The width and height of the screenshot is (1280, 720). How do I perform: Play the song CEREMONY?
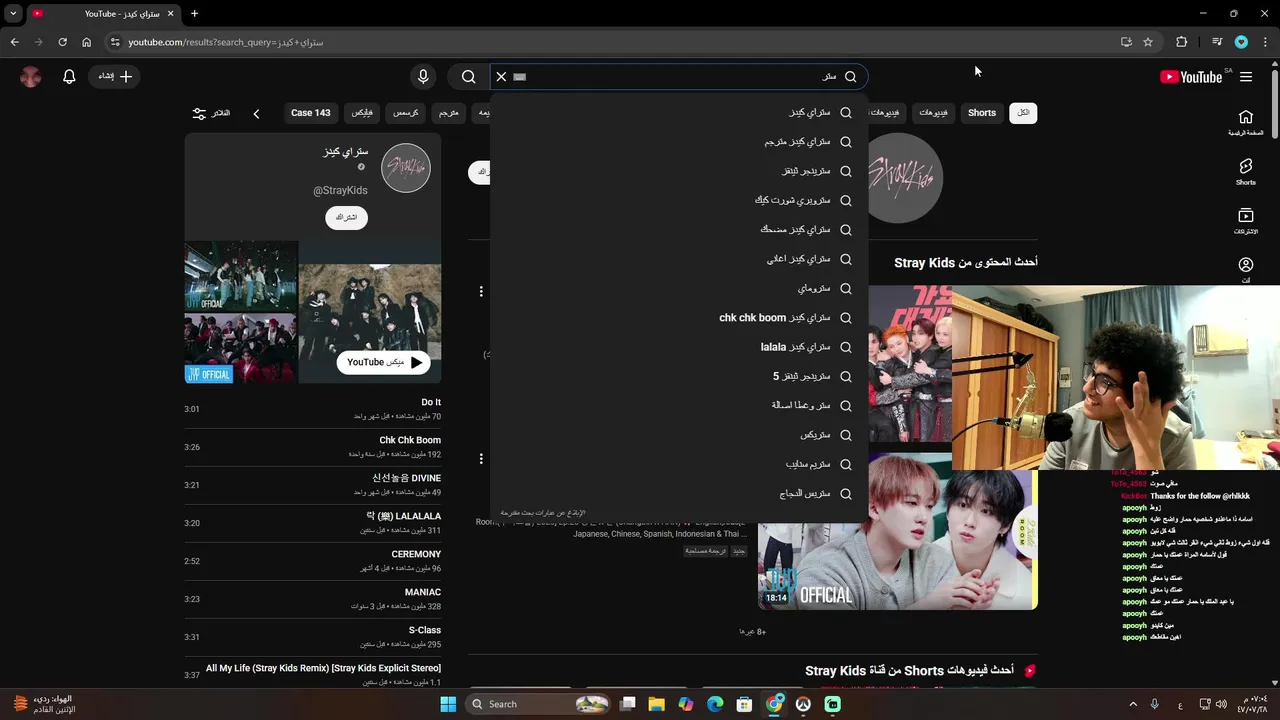tap(313, 561)
